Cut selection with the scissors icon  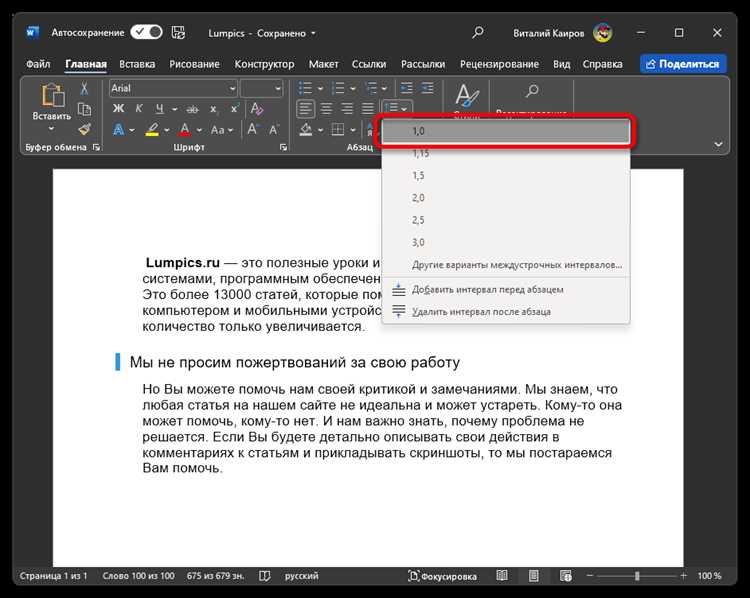click(x=84, y=89)
